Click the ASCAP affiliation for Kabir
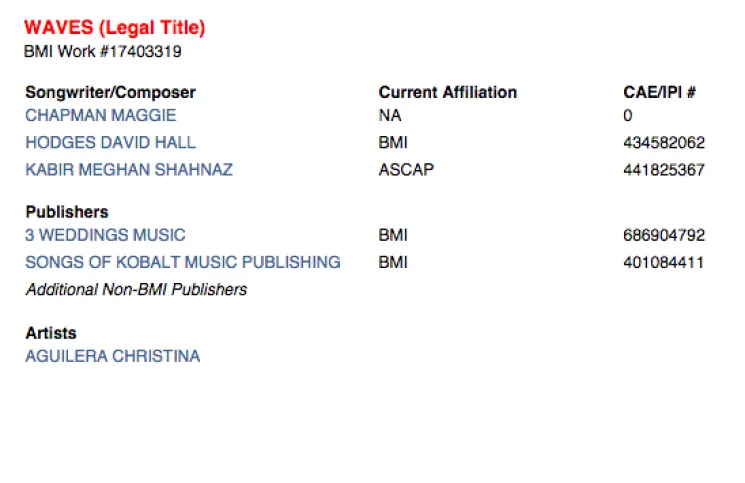 [406, 170]
